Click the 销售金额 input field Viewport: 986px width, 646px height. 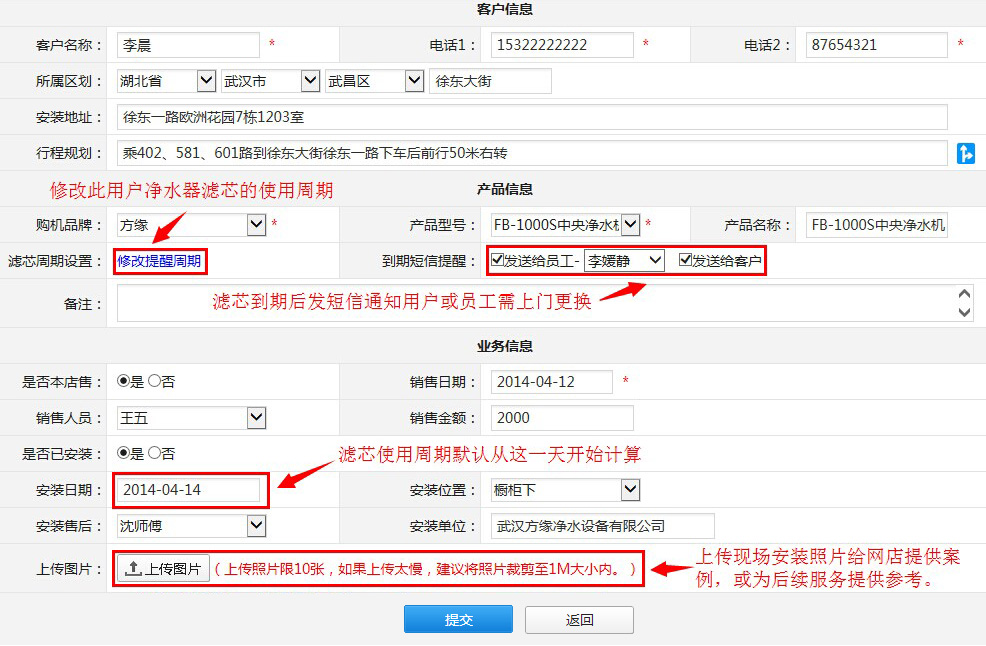tap(562, 418)
